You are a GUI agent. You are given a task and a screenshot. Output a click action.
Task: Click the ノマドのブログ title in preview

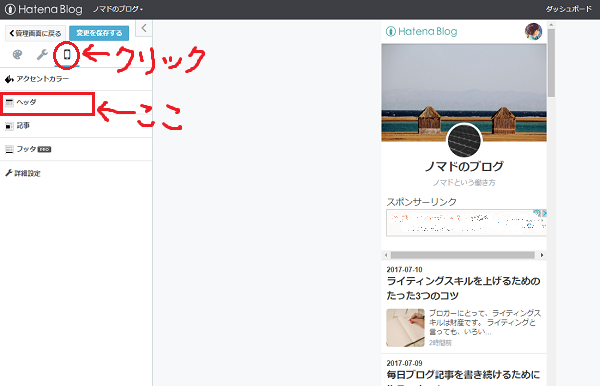pyautogui.click(x=464, y=166)
